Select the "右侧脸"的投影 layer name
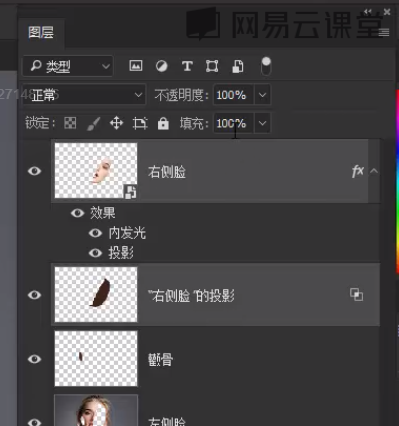Screen dimensions: 399x426 191,296
